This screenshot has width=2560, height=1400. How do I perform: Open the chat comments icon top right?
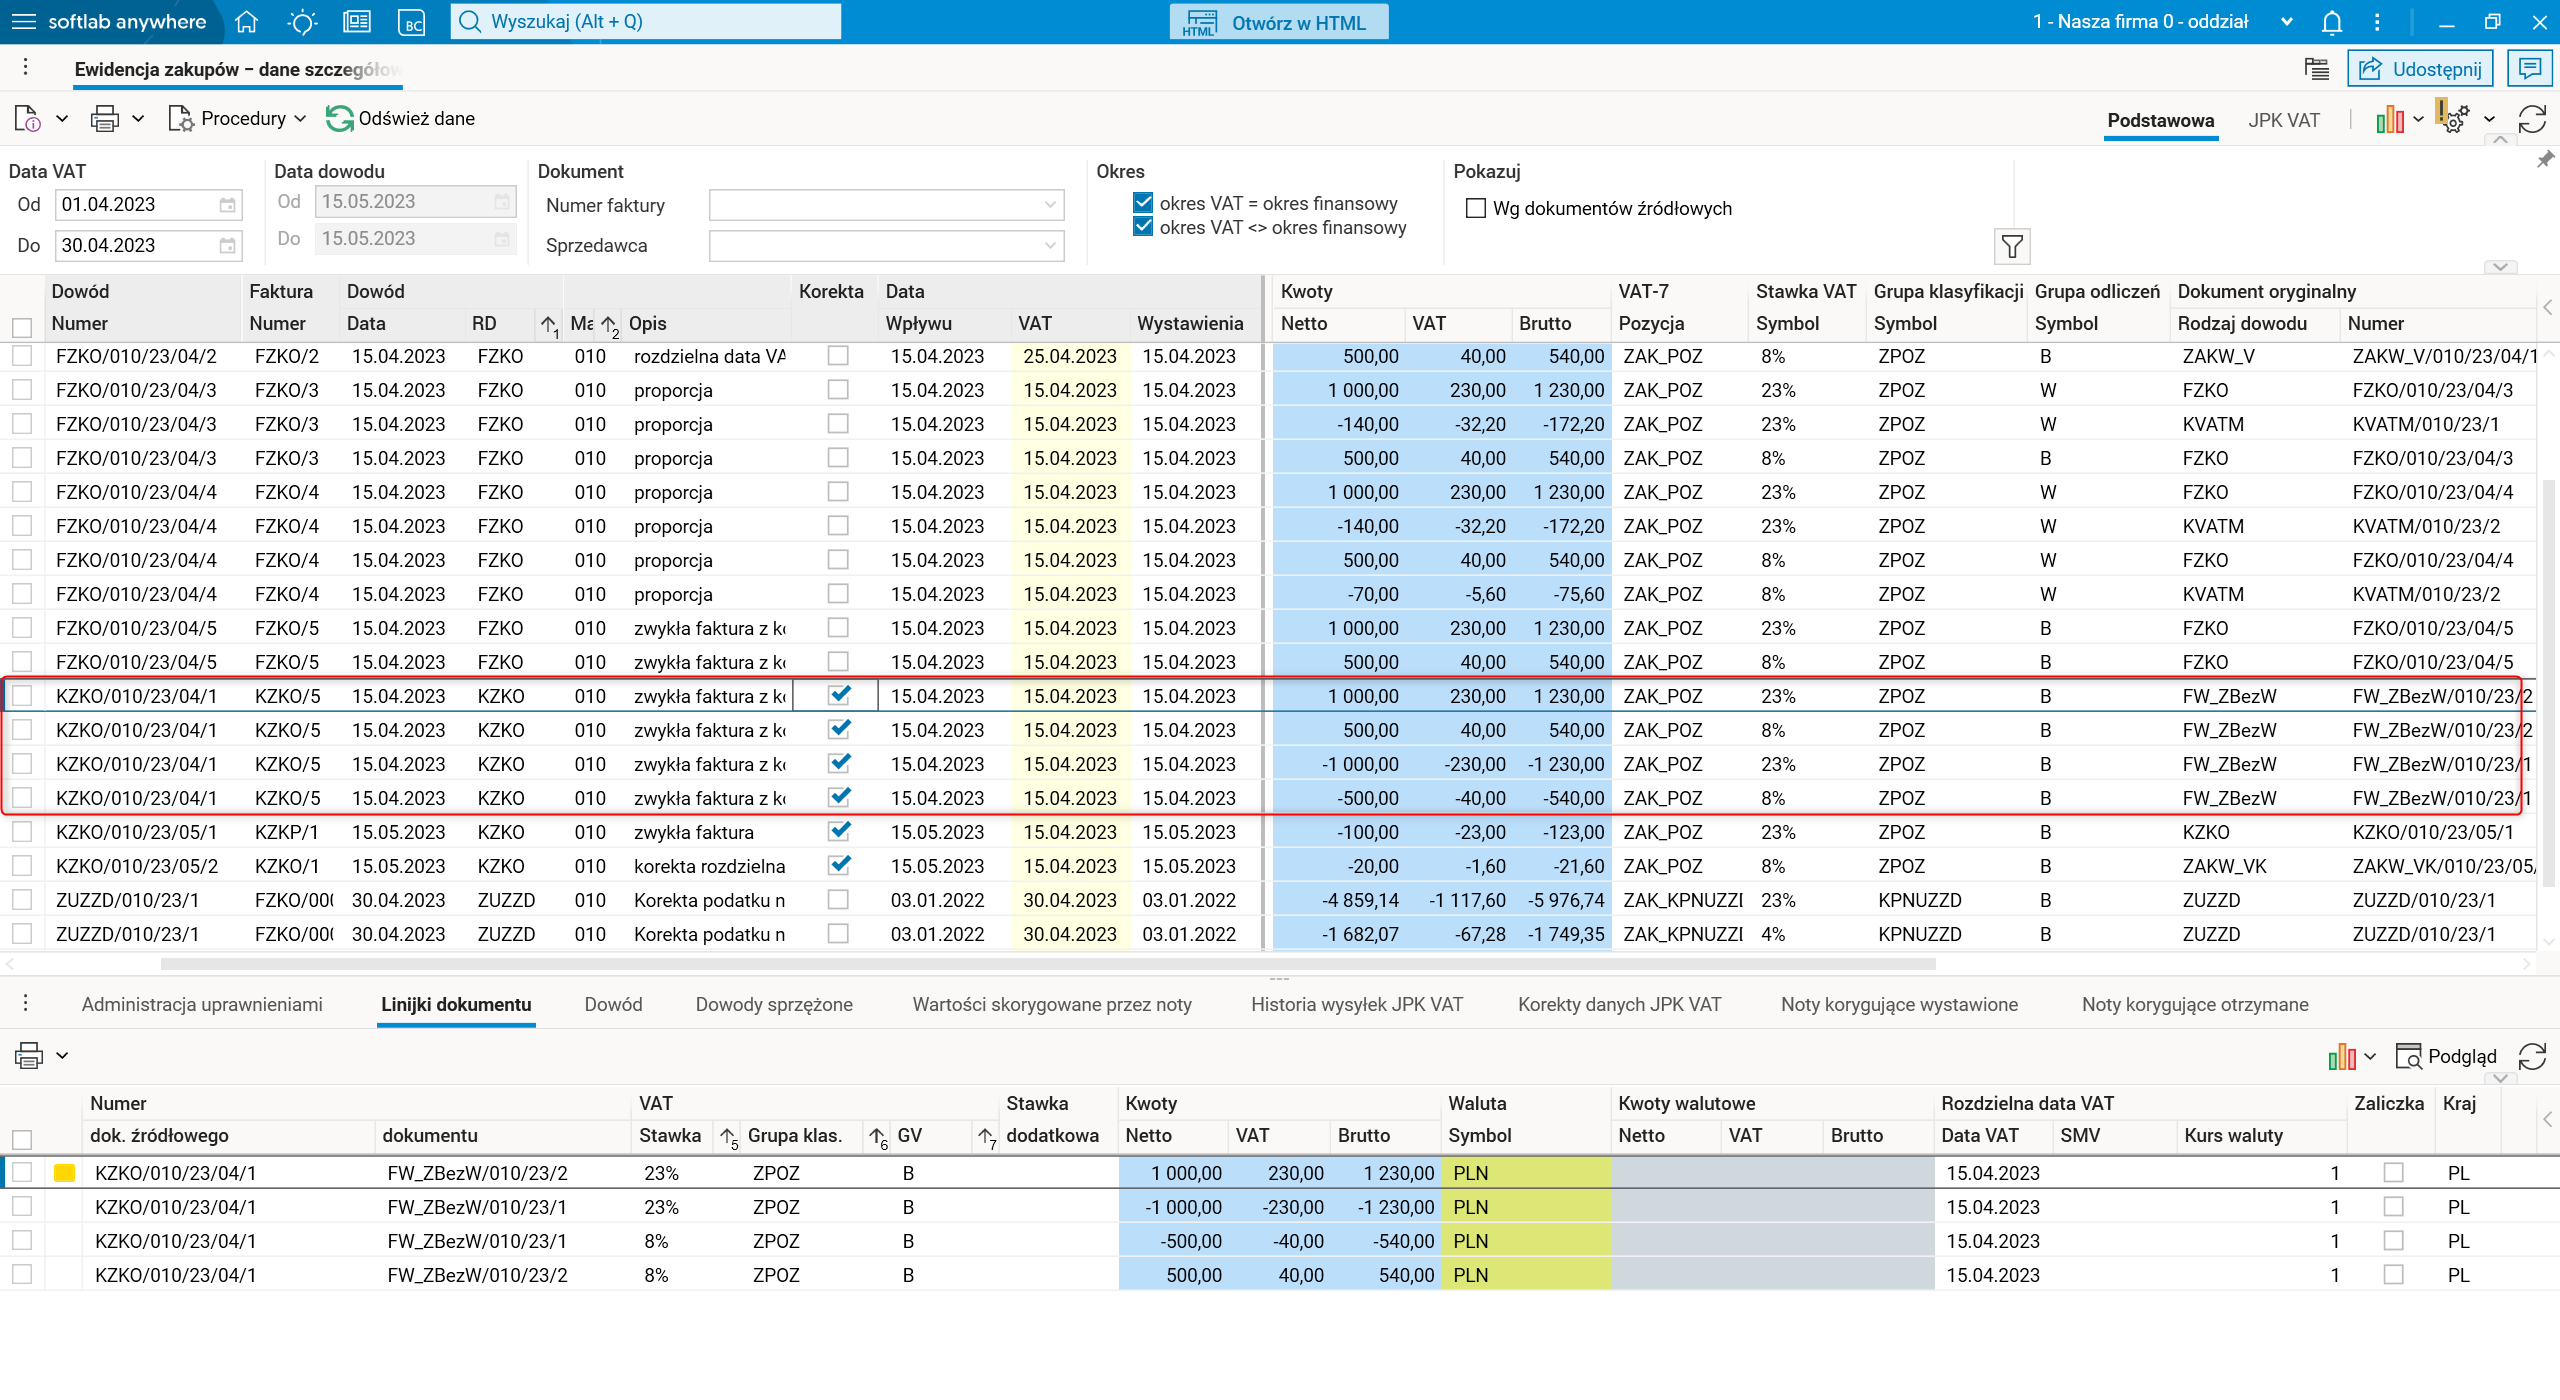coord(2530,69)
